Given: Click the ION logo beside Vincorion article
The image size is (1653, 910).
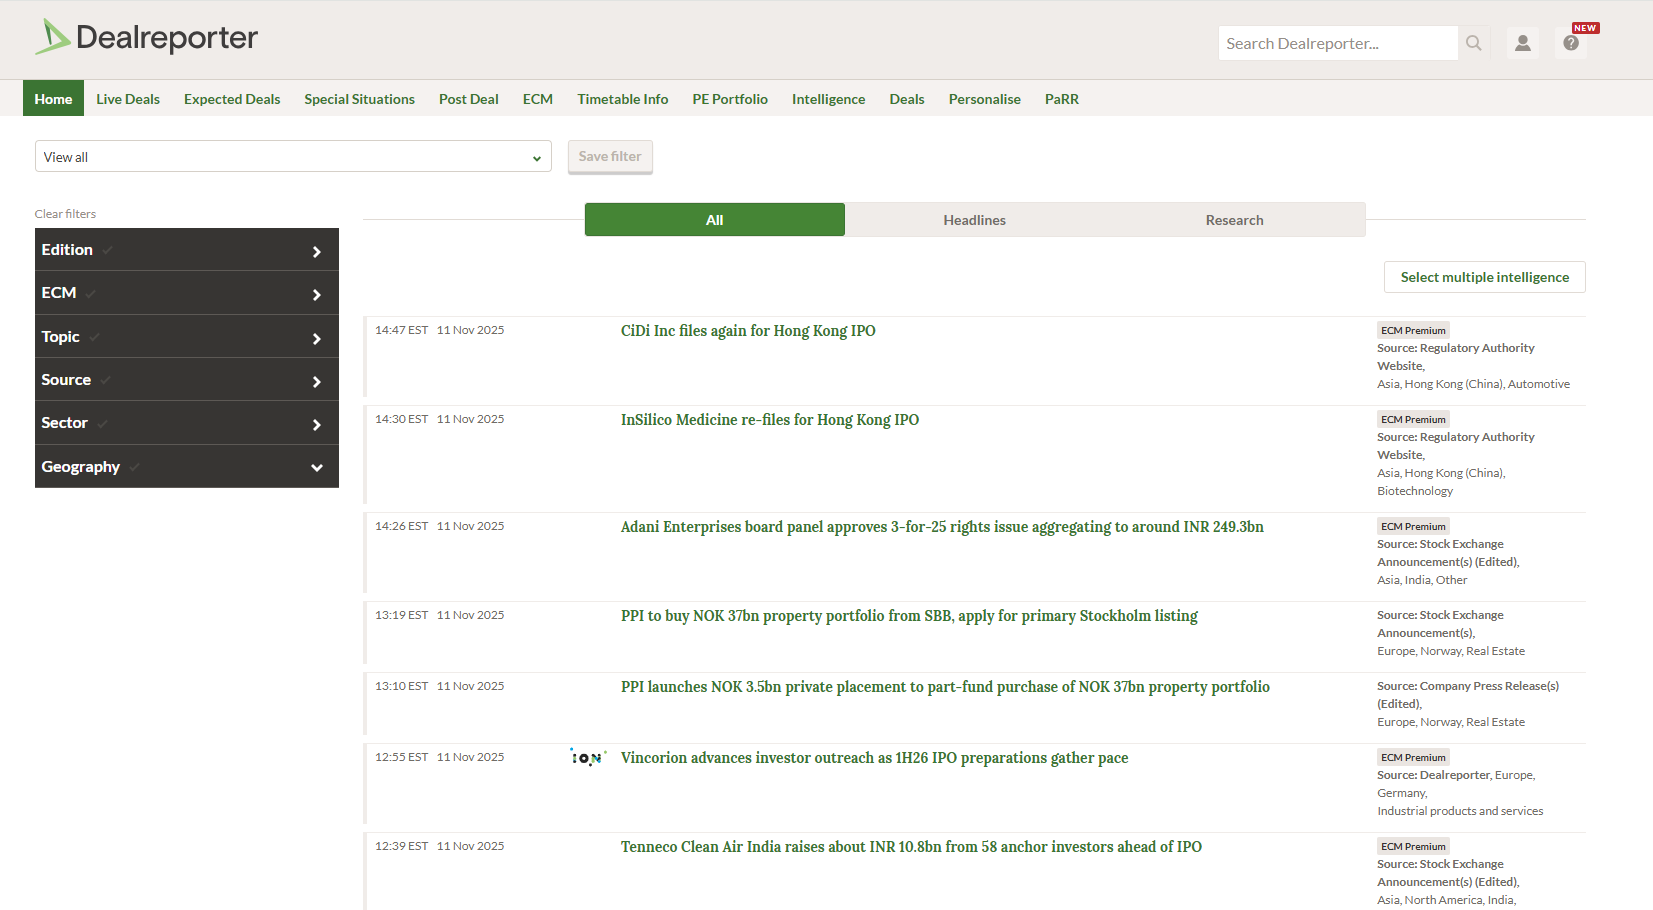Looking at the screenshot, I should (x=588, y=758).
